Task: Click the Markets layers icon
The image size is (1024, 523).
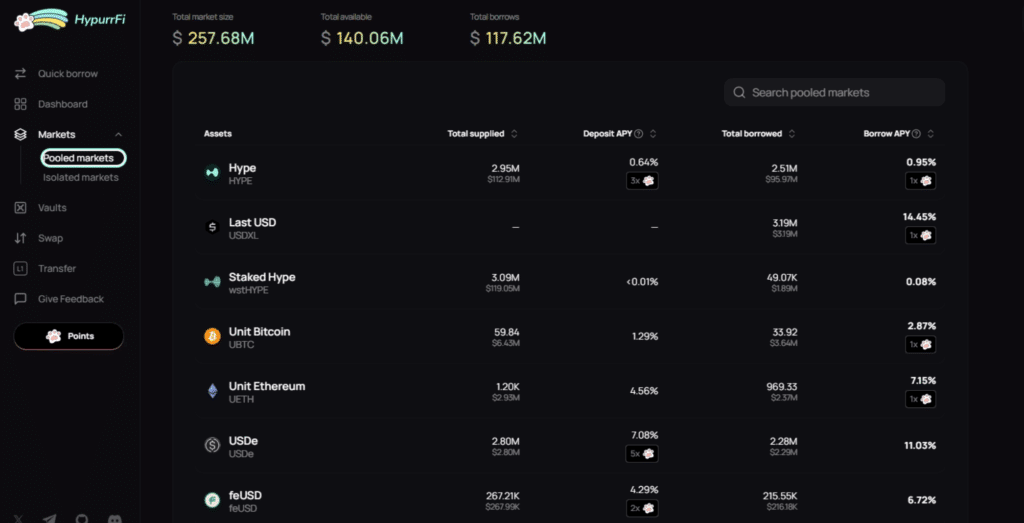Action: (x=20, y=135)
